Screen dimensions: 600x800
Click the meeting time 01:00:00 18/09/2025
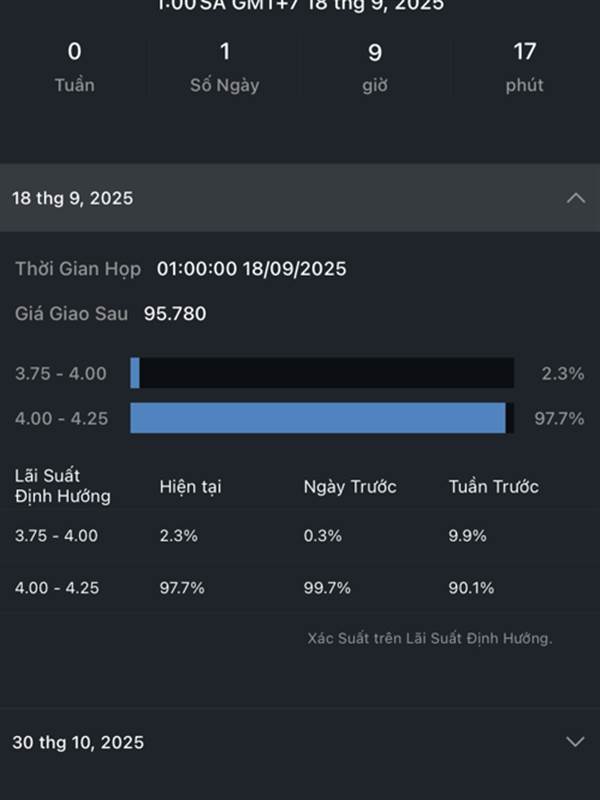point(252,269)
